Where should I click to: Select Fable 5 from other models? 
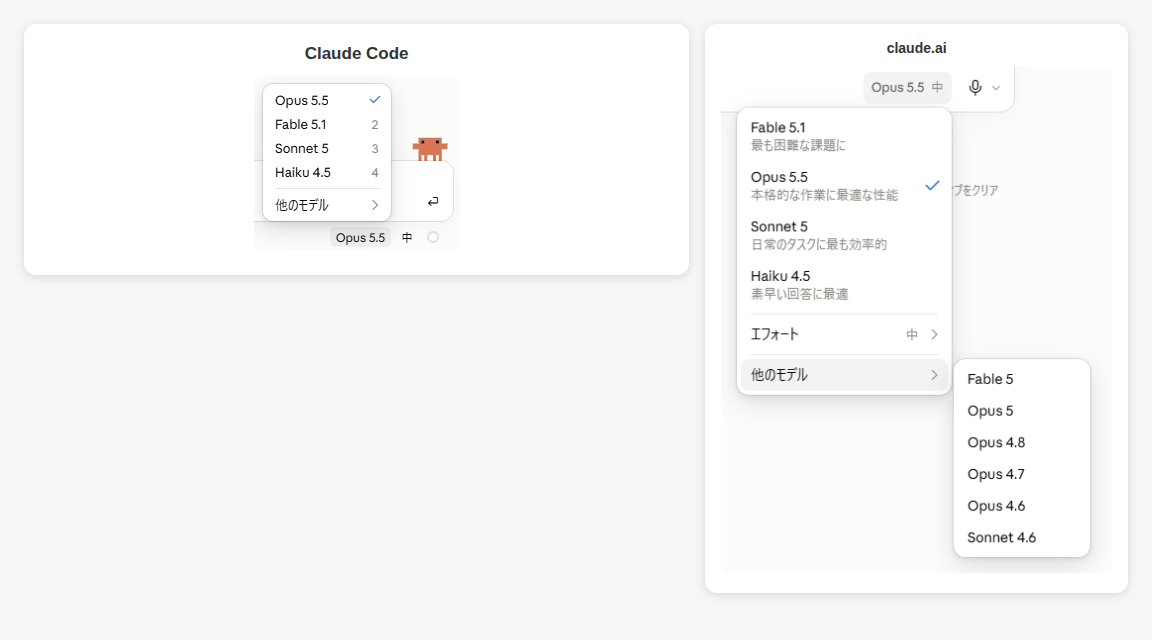pos(1021,379)
